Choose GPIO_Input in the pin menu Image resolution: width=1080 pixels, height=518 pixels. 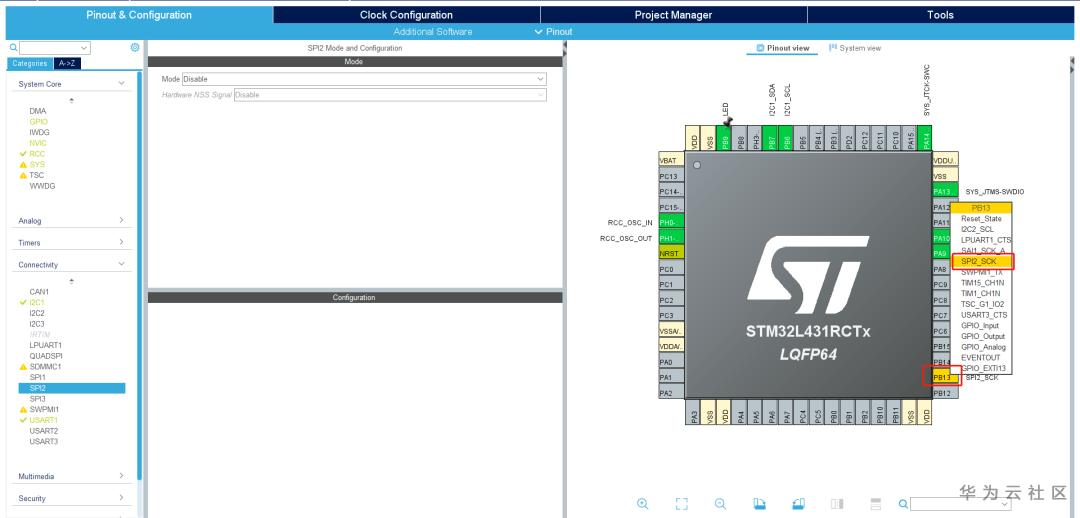(x=982, y=325)
